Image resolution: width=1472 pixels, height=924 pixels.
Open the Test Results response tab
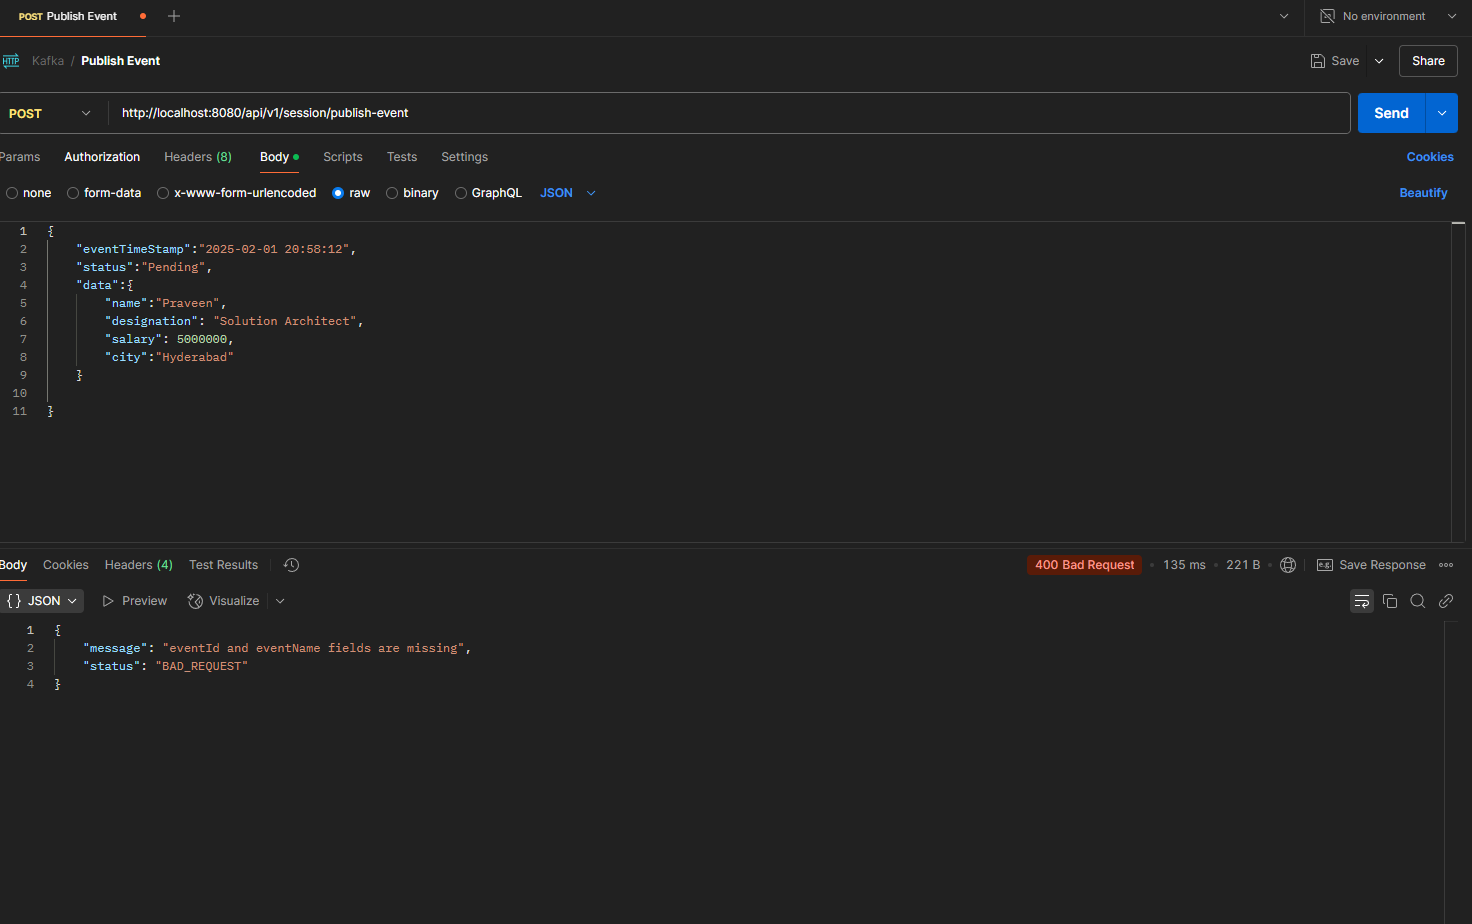[224, 565]
